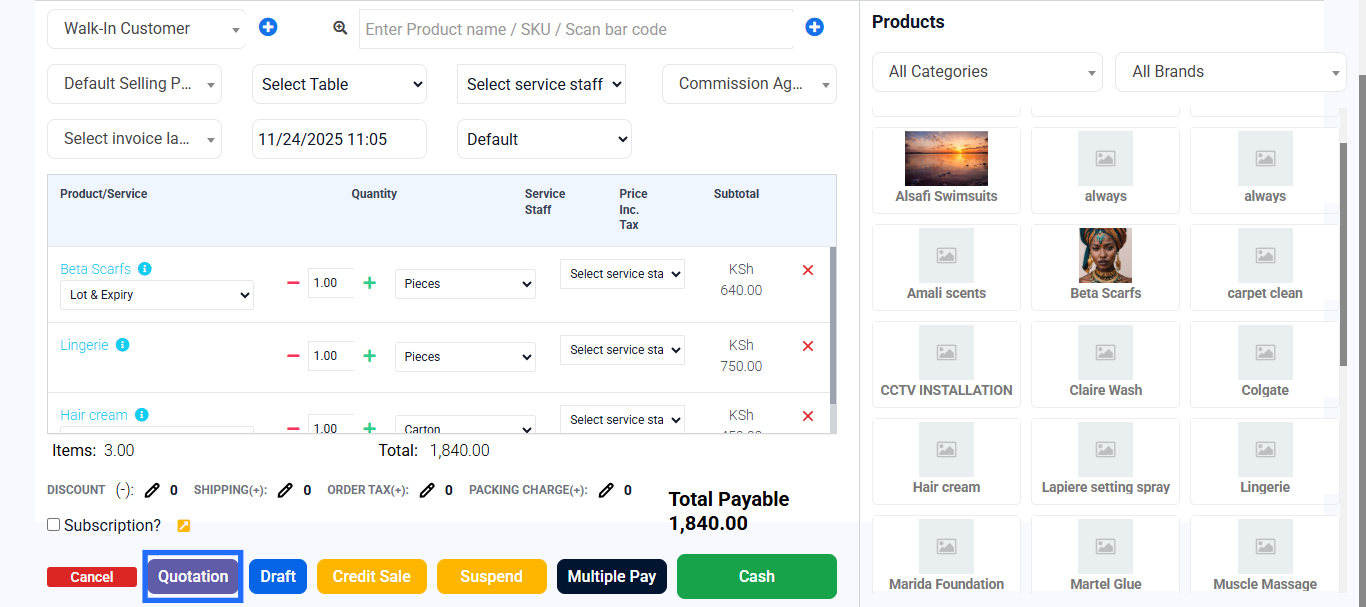Decrease the Hair cream quantity
Viewport: 1366px width, 607px height.
coord(293,428)
